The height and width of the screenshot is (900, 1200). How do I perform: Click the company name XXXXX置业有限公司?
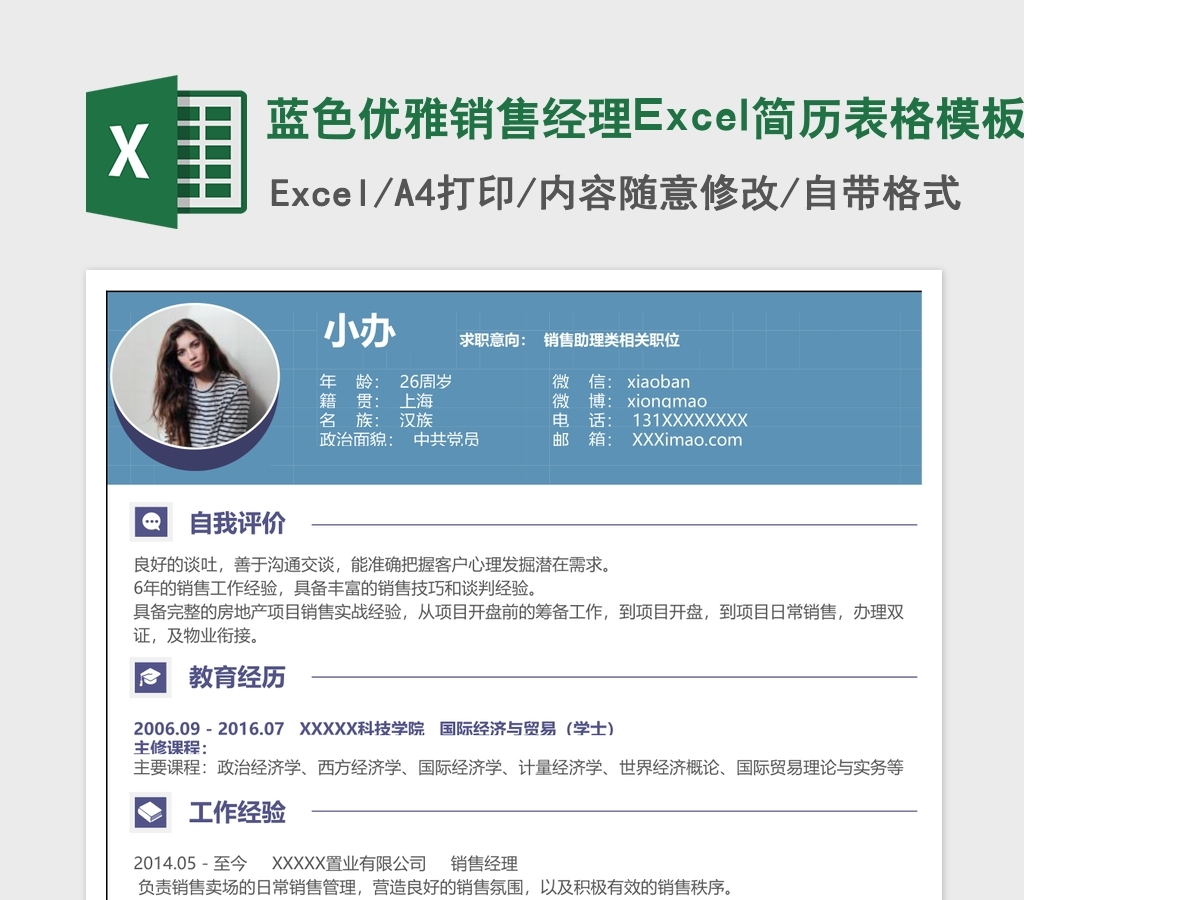click(x=349, y=863)
